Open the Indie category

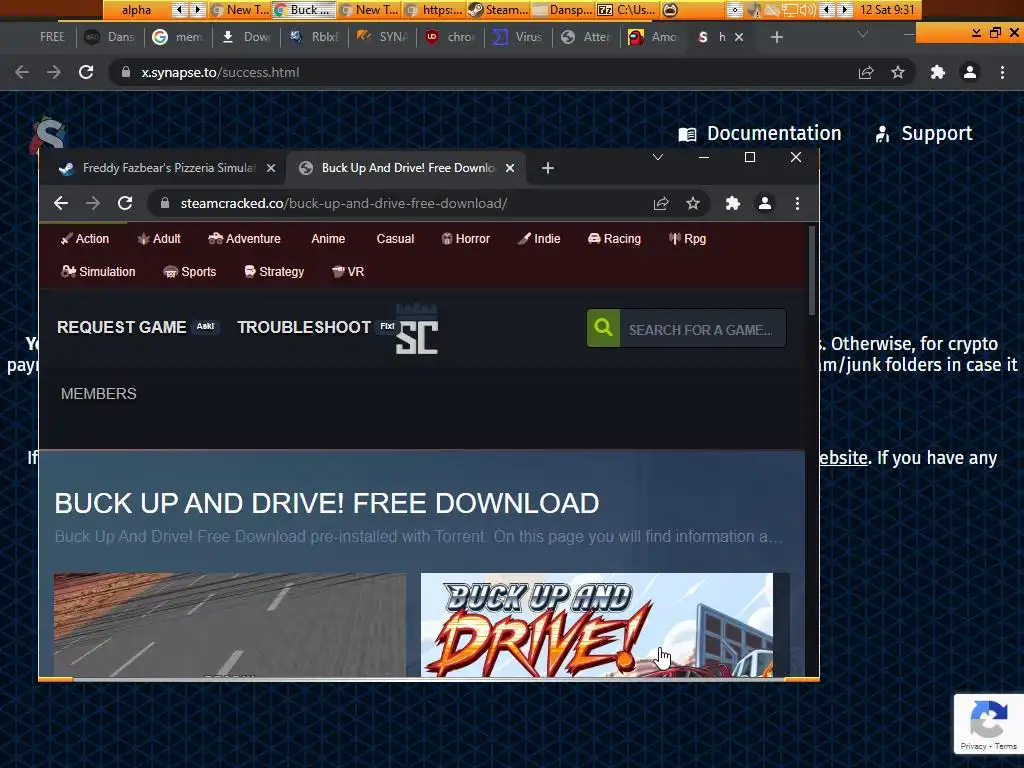click(539, 239)
